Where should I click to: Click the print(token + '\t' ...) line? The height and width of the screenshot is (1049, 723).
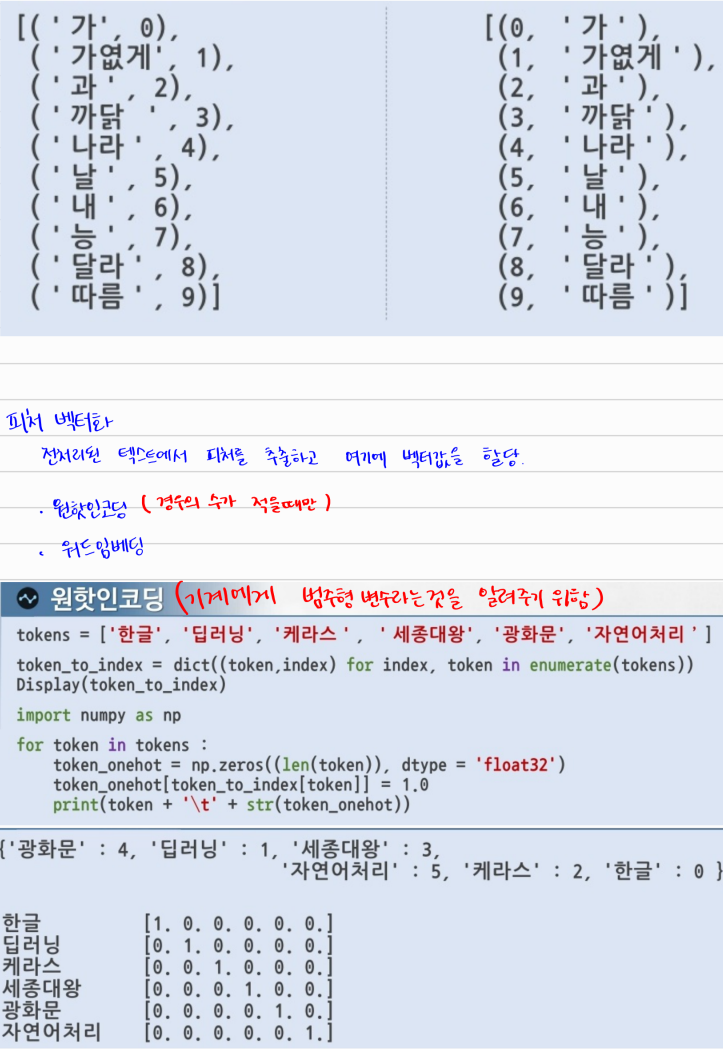pos(231,804)
